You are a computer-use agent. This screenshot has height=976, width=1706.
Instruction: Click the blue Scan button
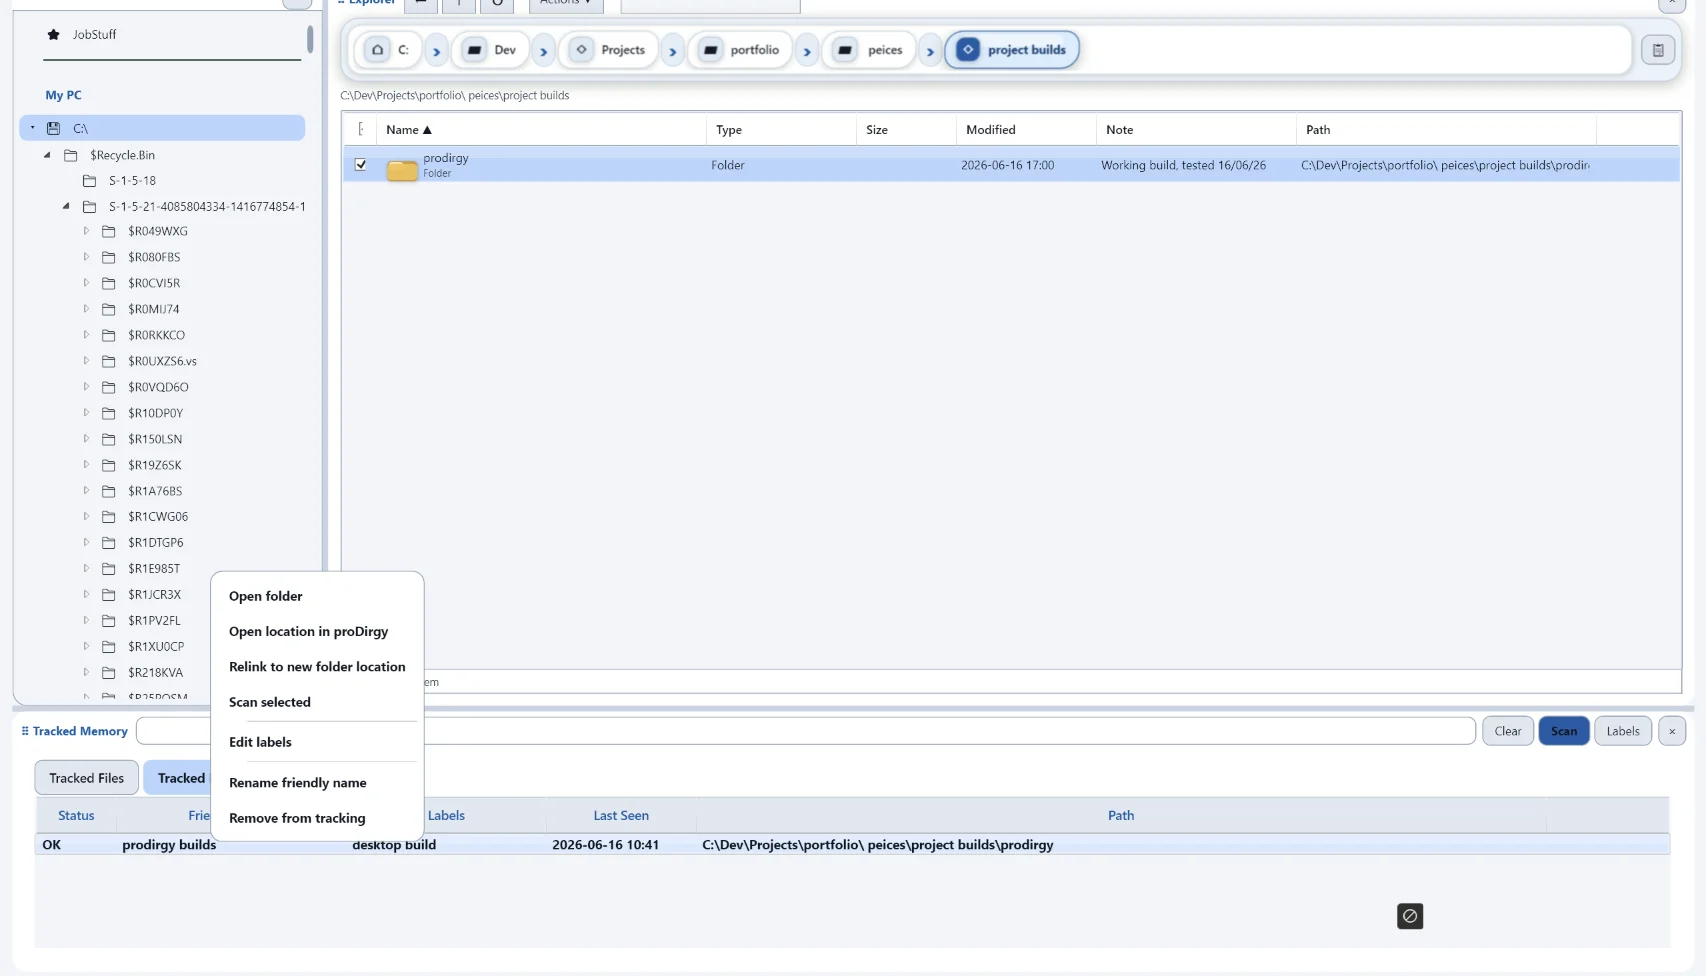click(x=1564, y=731)
